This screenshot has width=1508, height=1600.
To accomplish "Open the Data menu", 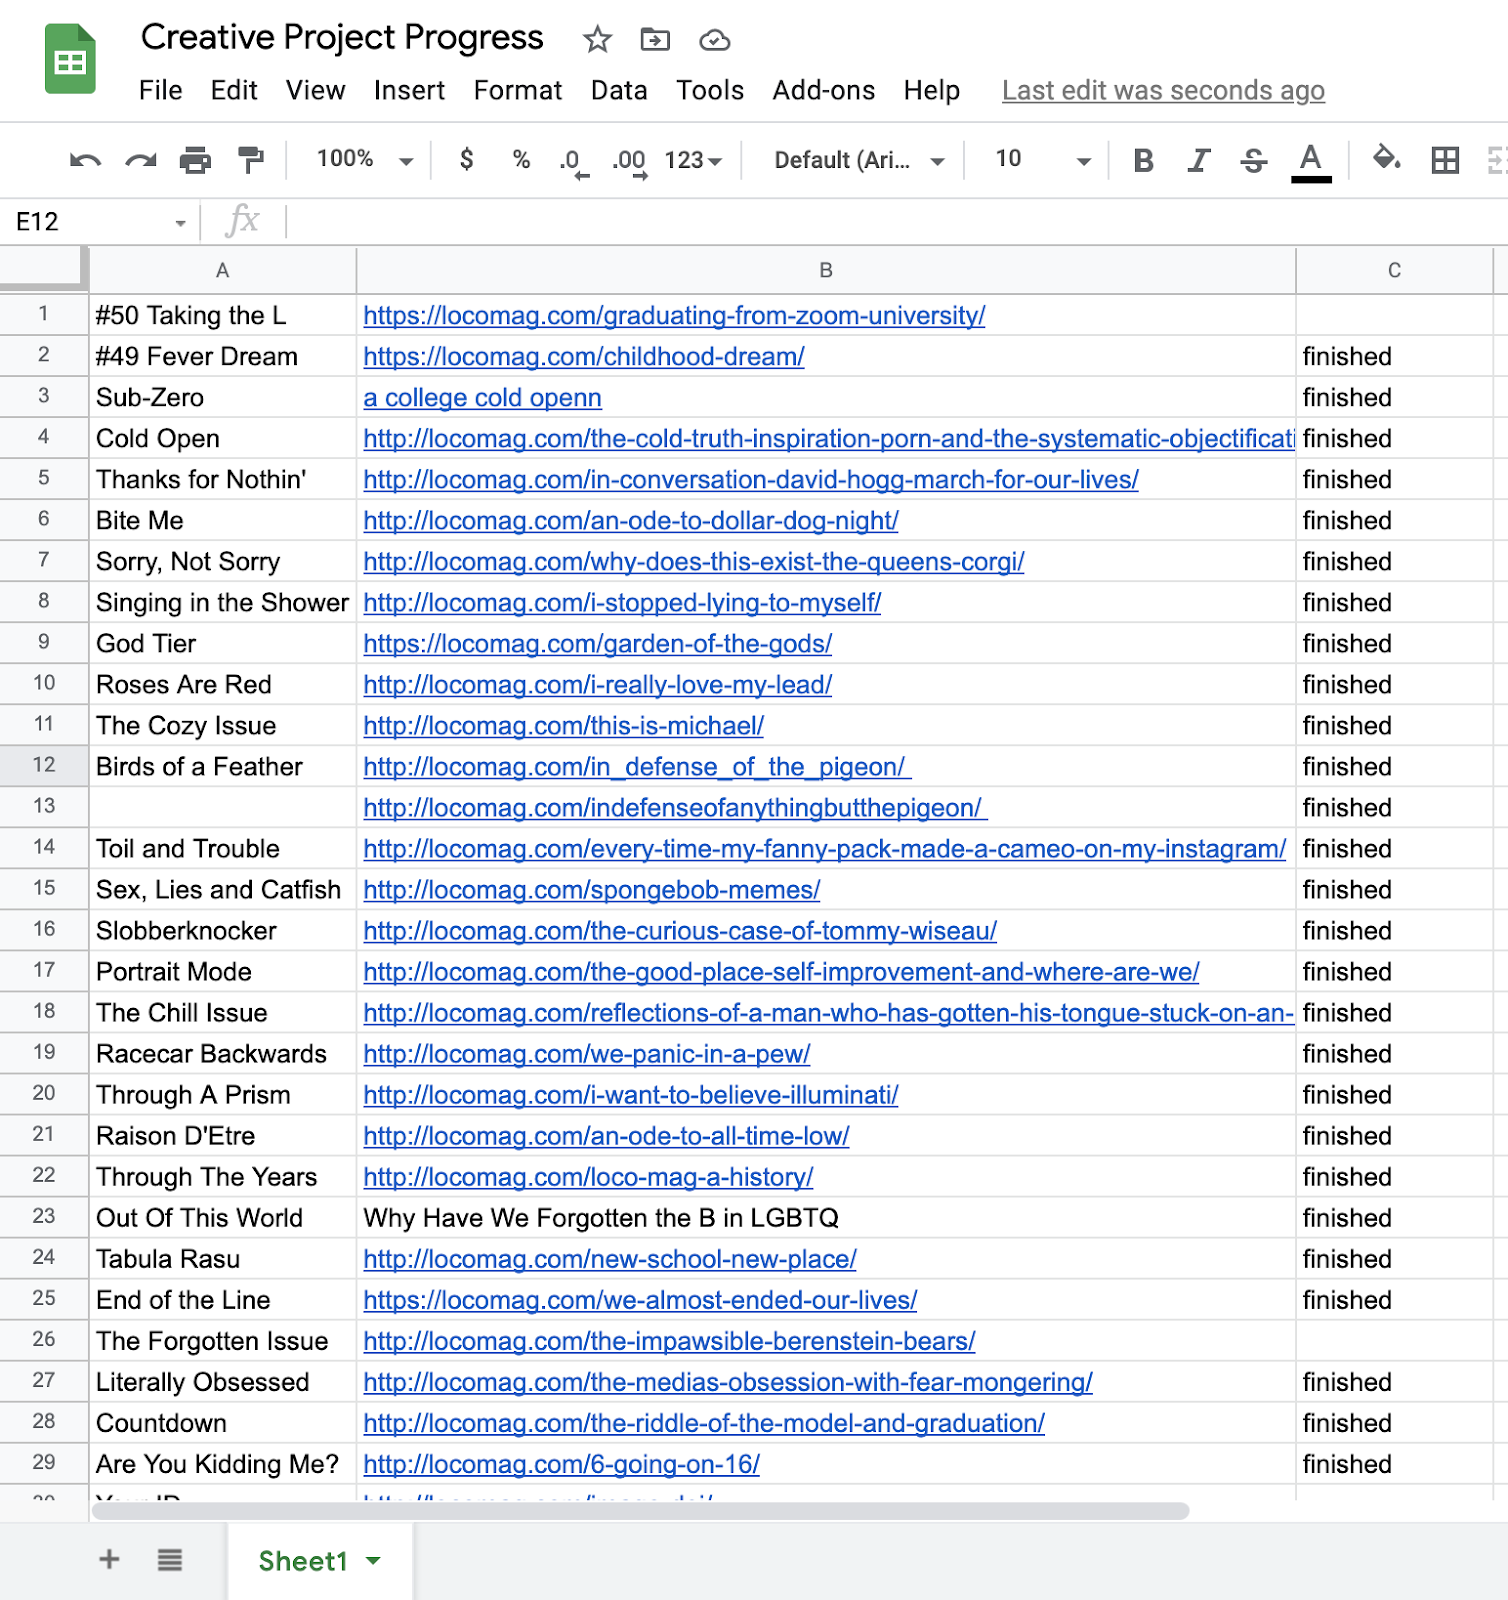I will point(619,91).
